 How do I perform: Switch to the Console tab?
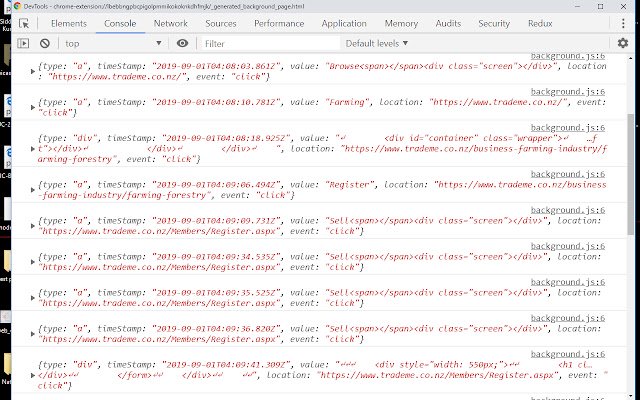pos(120,24)
